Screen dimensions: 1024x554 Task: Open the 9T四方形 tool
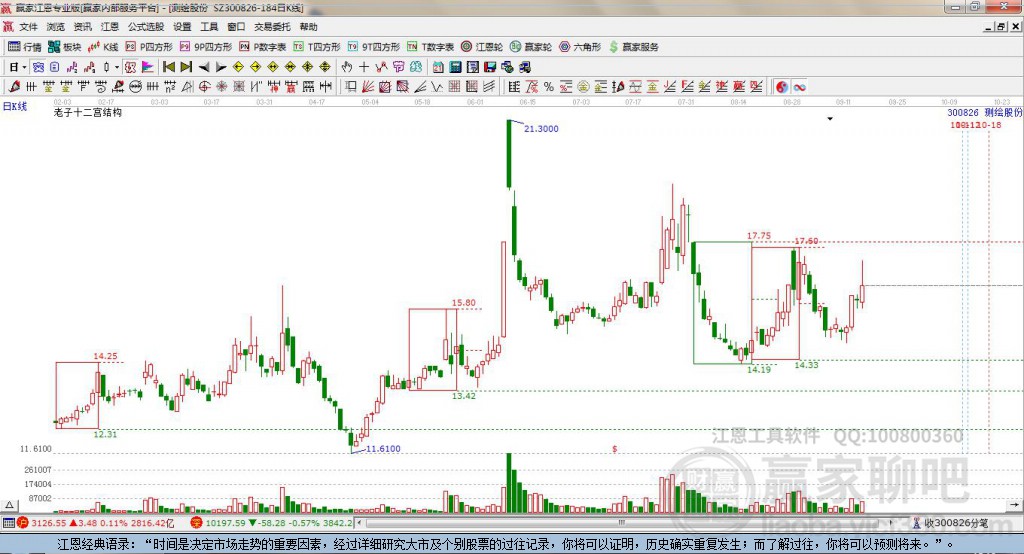click(374, 47)
